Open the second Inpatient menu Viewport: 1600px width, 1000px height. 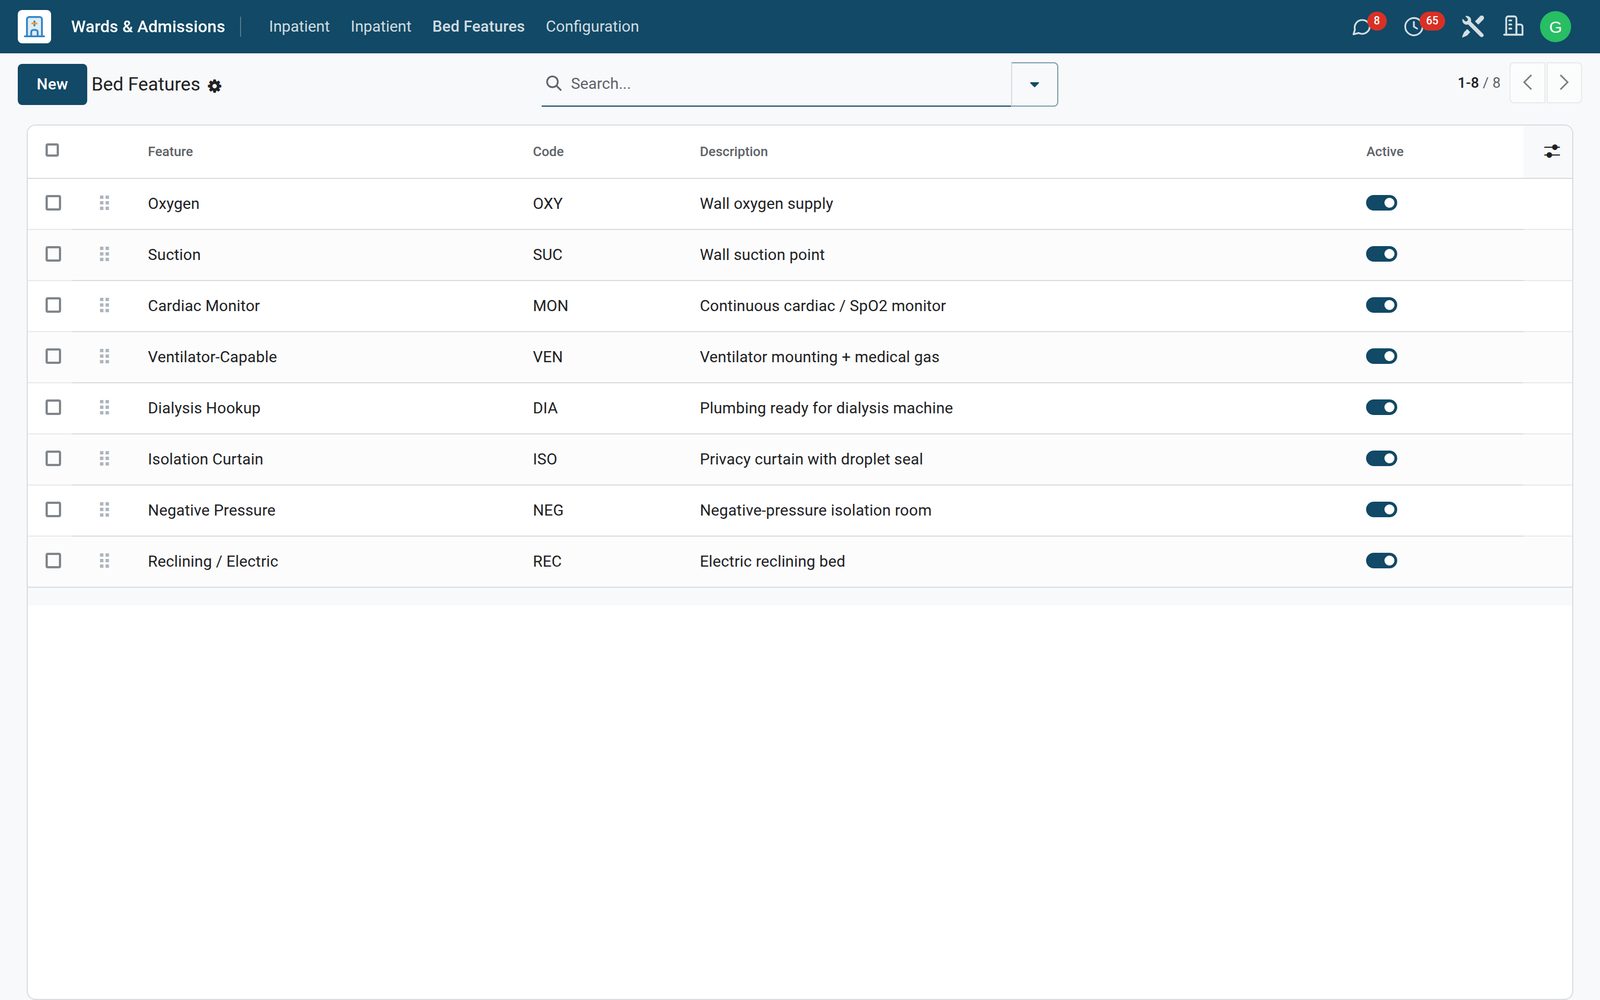coord(381,26)
